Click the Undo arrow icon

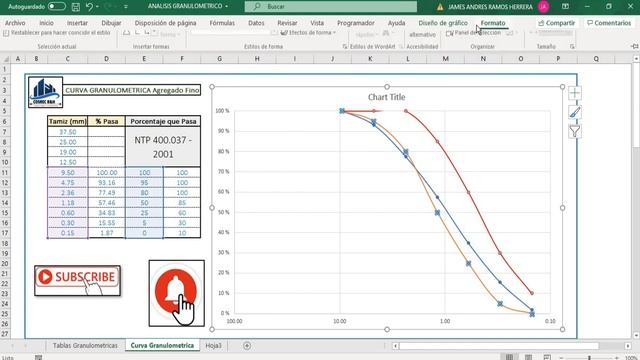89,7
